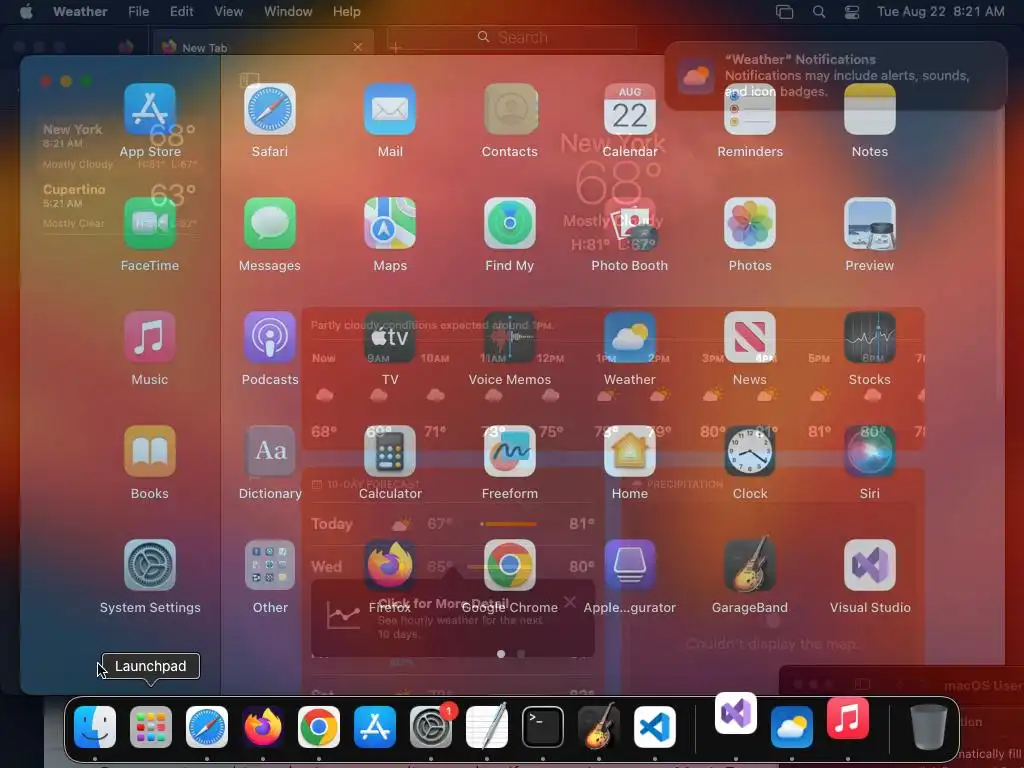The height and width of the screenshot is (768, 1024).
Task: Launch Siri from Launchpad
Action: (x=870, y=451)
